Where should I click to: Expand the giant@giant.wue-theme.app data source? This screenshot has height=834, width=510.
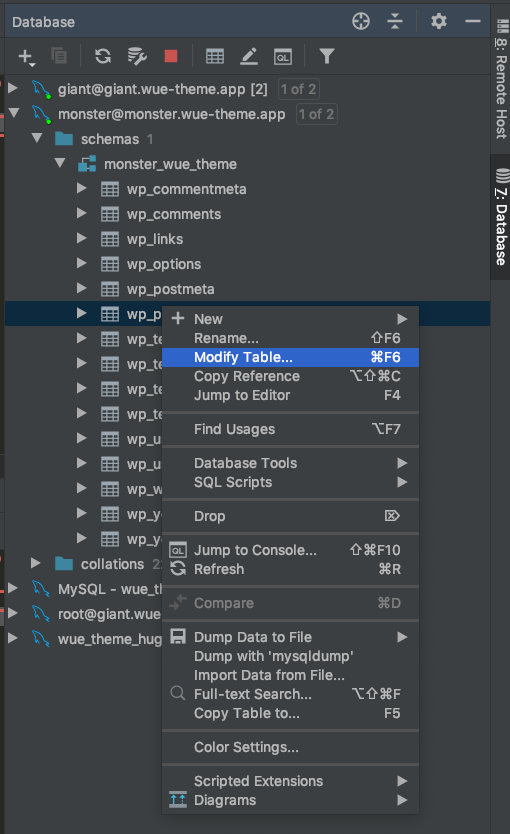point(13,88)
